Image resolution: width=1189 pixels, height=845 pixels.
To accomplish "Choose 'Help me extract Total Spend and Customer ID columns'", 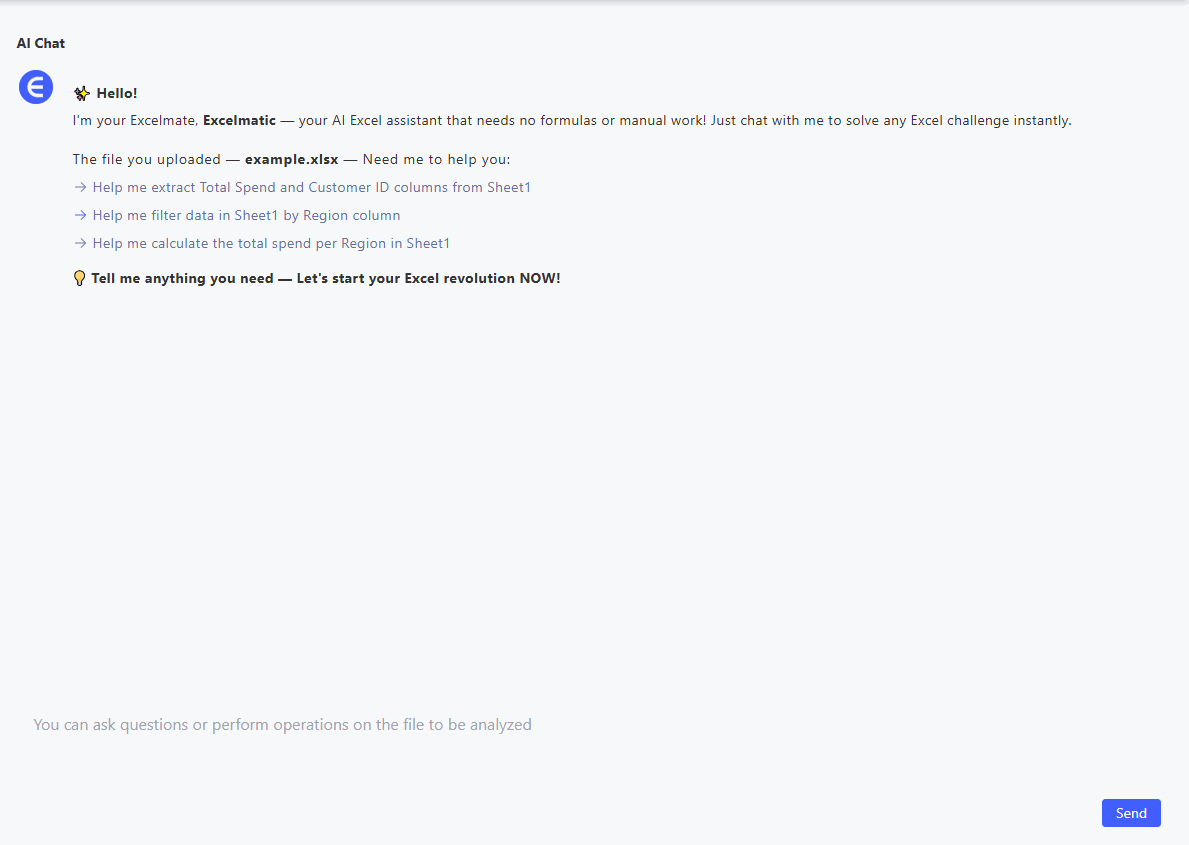I will (311, 187).
